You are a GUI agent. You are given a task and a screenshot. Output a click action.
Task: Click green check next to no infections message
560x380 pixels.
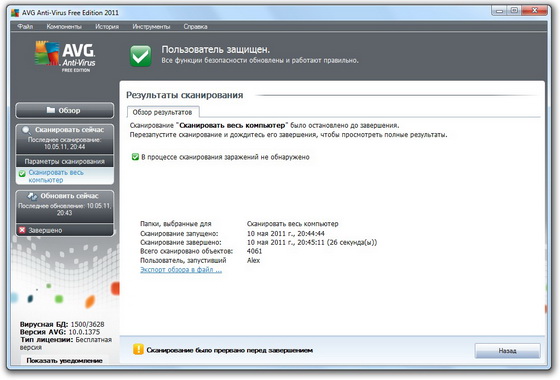click(x=135, y=157)
